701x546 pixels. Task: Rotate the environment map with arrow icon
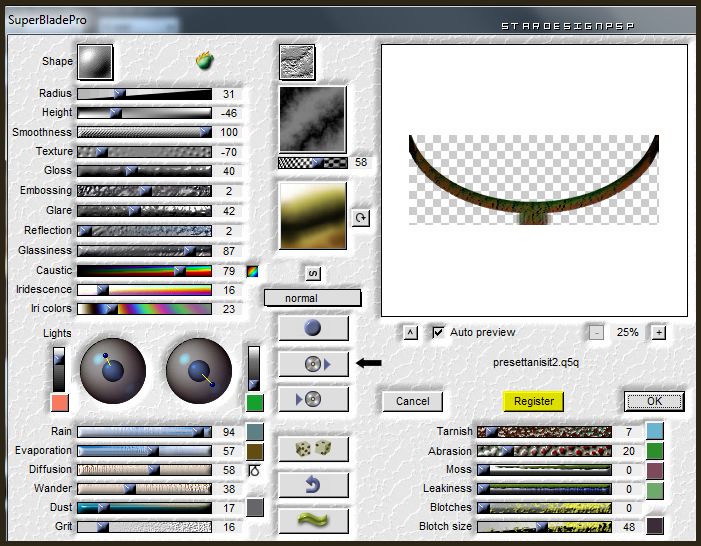tap(360, 218)
